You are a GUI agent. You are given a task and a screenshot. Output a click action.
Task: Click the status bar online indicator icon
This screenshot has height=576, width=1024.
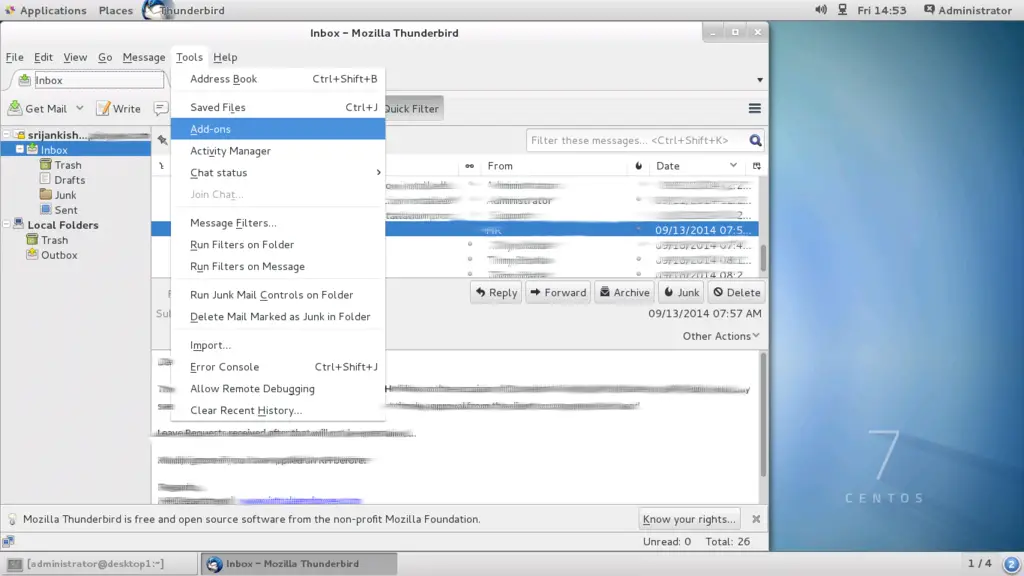click(8, 541)
